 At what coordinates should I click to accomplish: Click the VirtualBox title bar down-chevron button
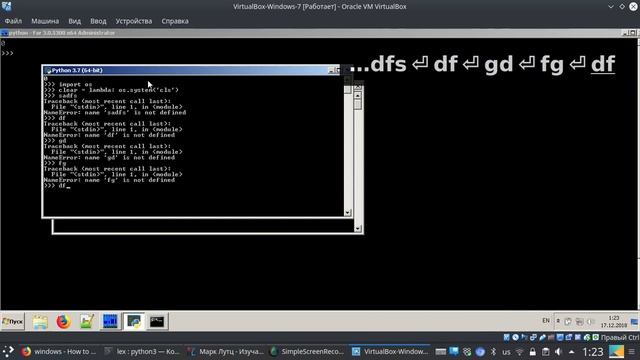click(x=611, y=7)
